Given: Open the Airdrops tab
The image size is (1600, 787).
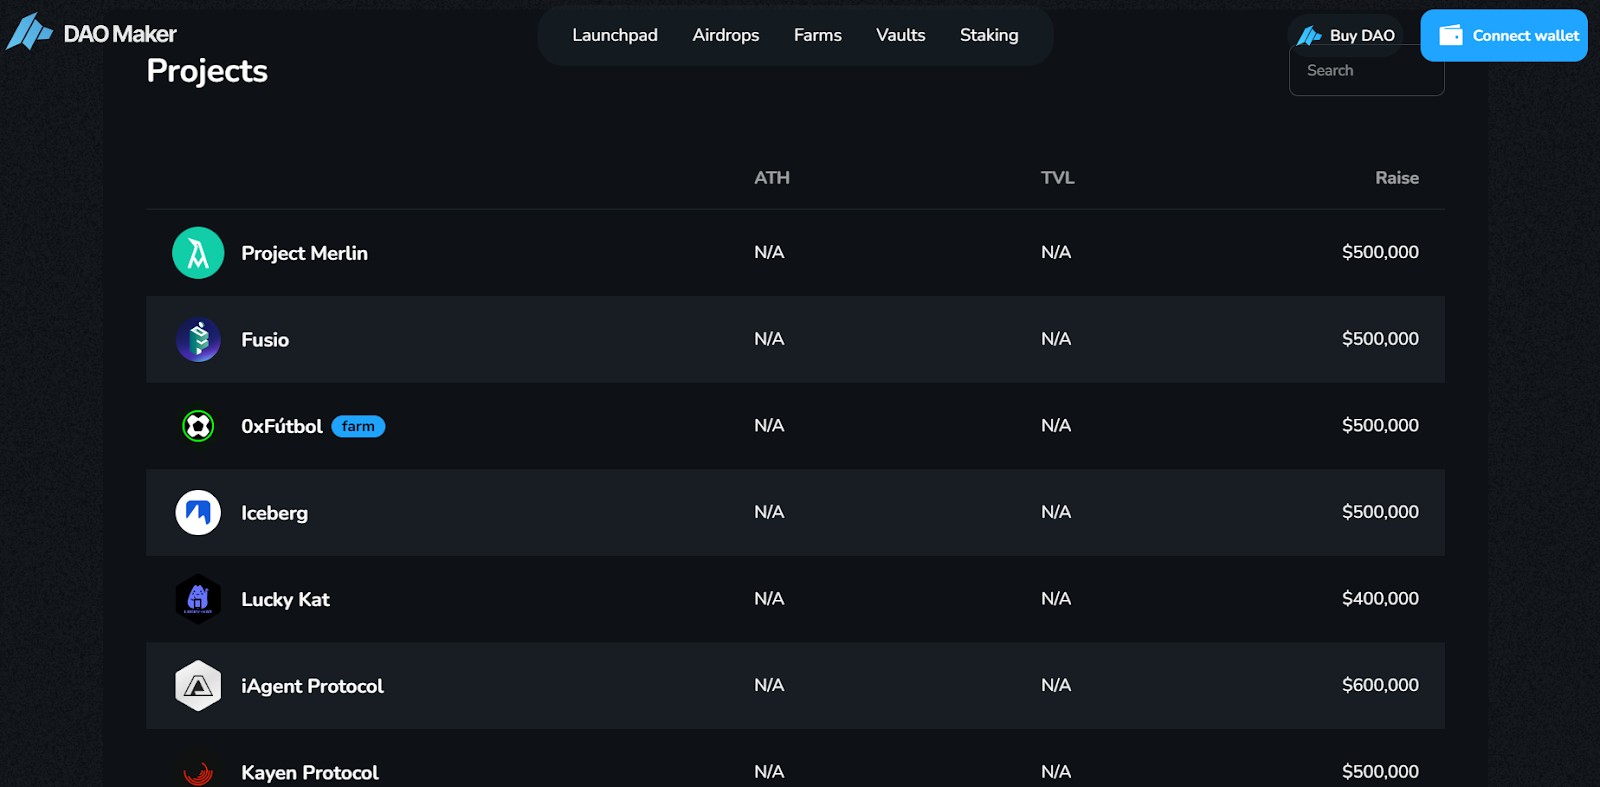Looking at the screenshot, I should 726,35.
